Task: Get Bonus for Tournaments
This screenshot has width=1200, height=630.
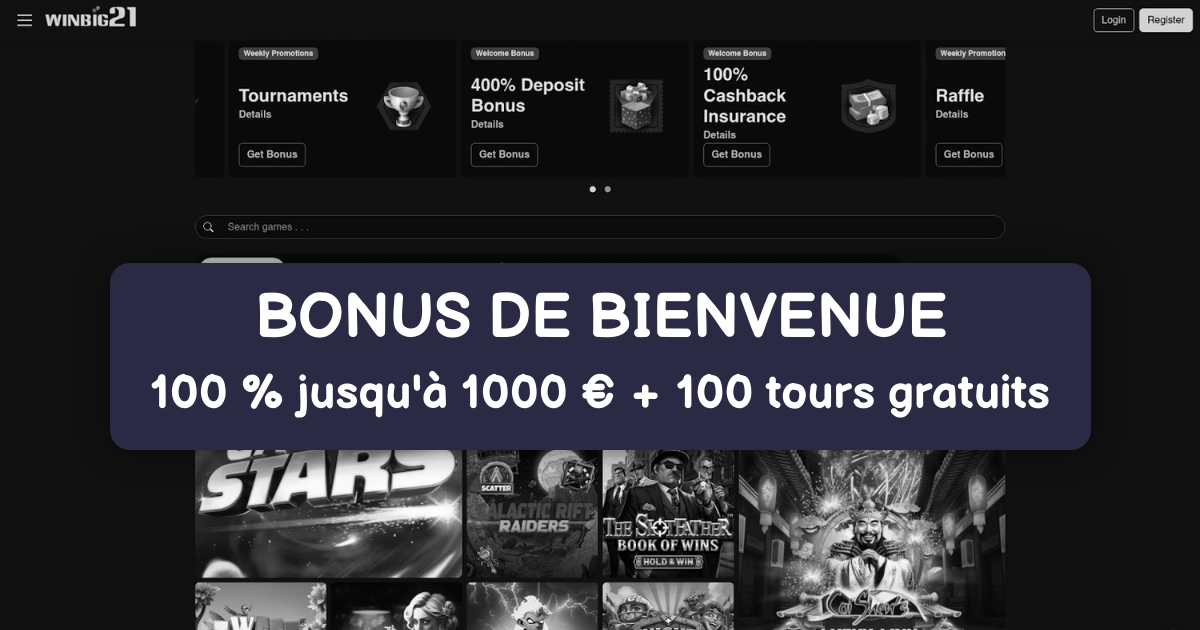Action: click(x=272, y=154)
